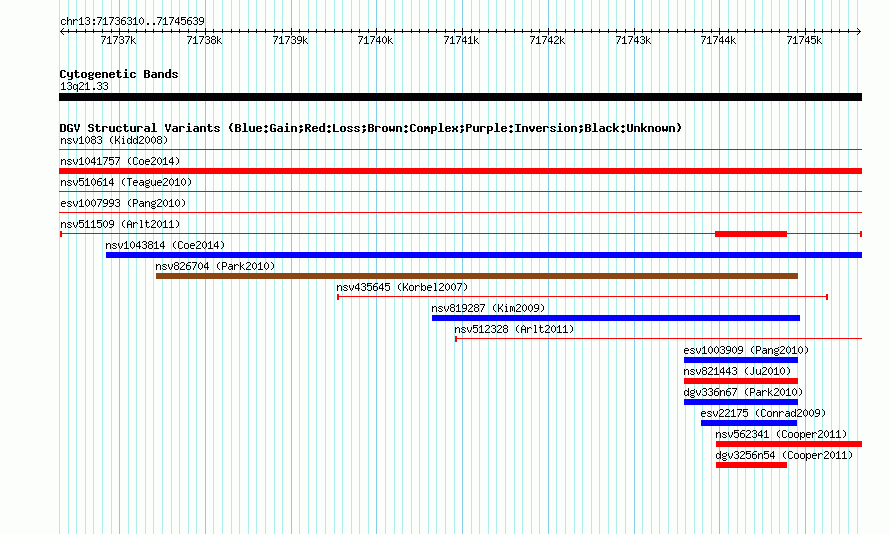Viewport: 890px width, 534px height.
Task: Click the thin red nsv512328 line
Action: click(x=658, y=339)
